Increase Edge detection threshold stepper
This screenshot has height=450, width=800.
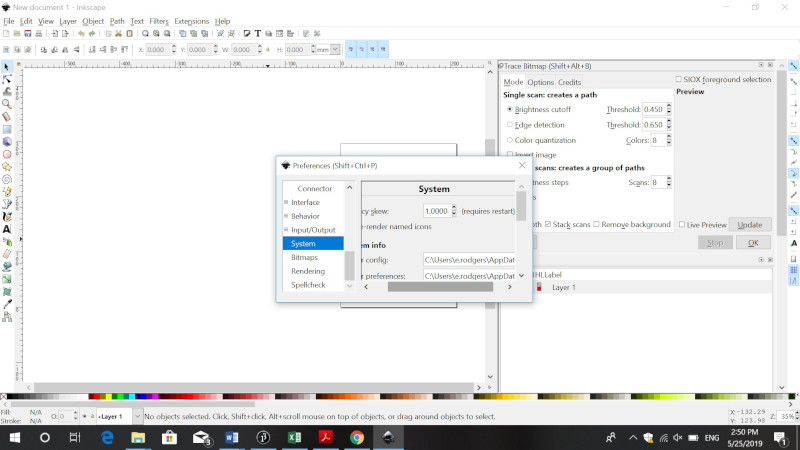pos(669,122)
